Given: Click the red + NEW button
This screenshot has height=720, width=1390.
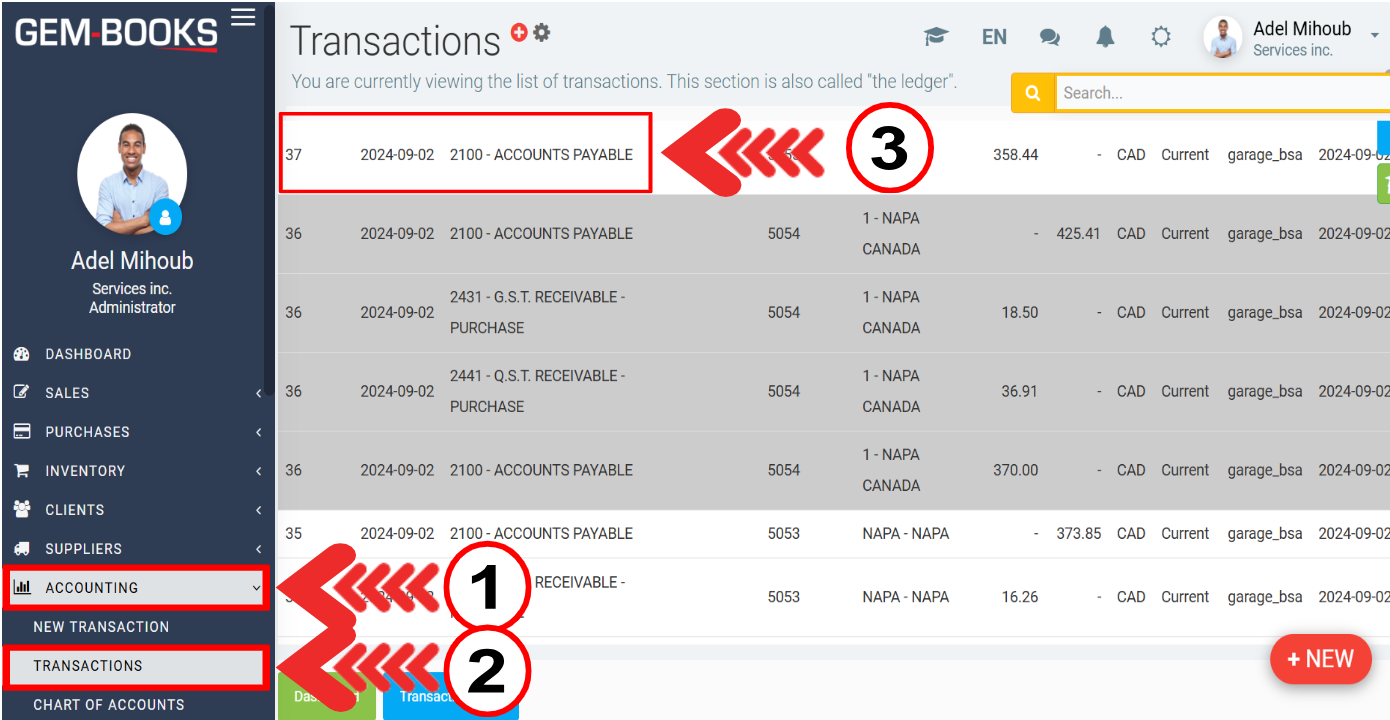Looking at the screenshot, I should pos(1320,659).
